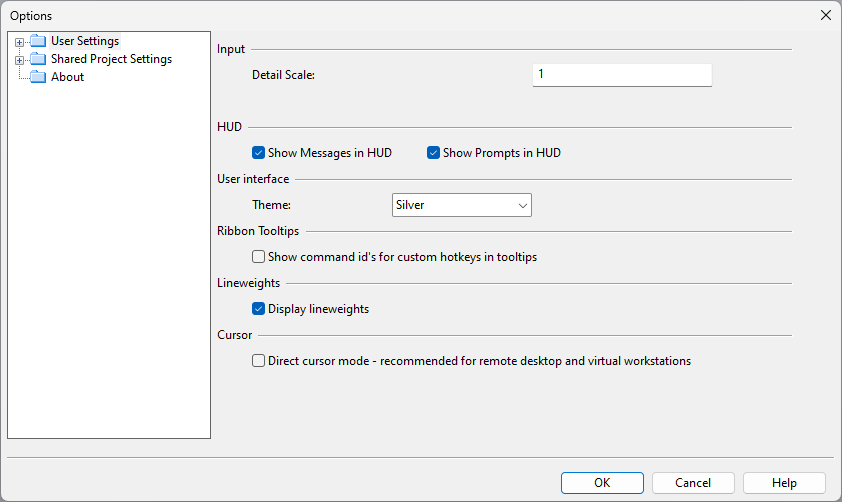Toggle Show Prompts in HUD checkbox
This screenshot has height=502, width=842.
click(433, 153)
